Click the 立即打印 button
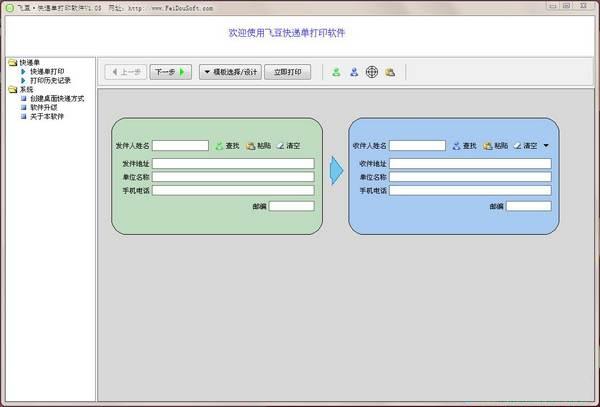 coord(287,72)
